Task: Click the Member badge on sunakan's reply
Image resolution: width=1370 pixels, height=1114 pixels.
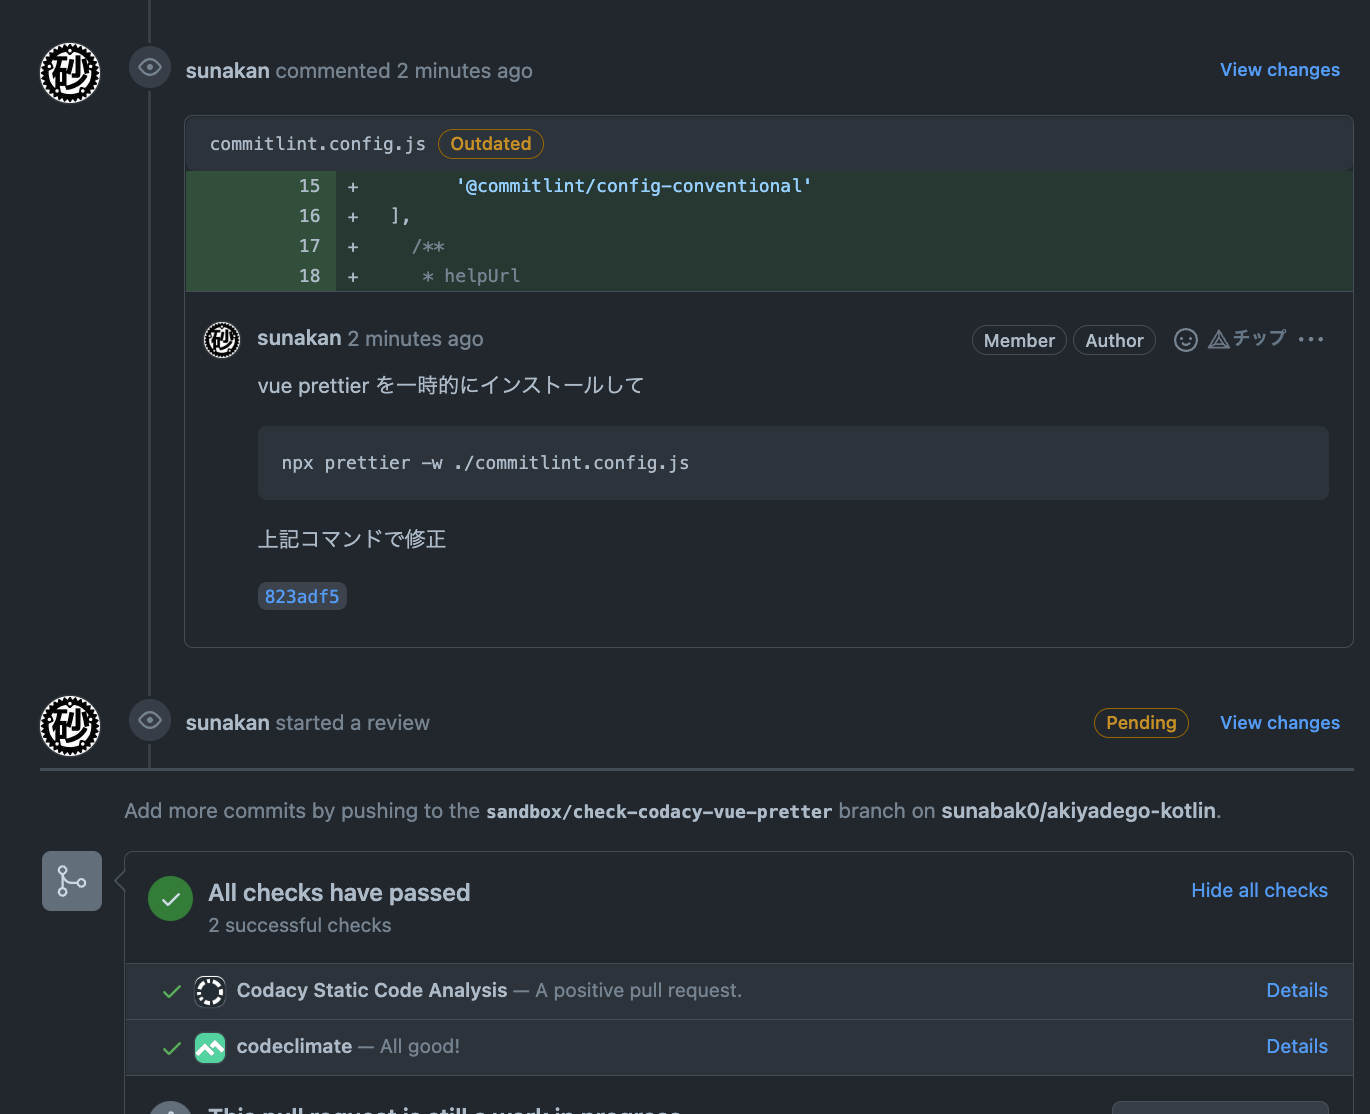Action: click(x=1018, y=340)
